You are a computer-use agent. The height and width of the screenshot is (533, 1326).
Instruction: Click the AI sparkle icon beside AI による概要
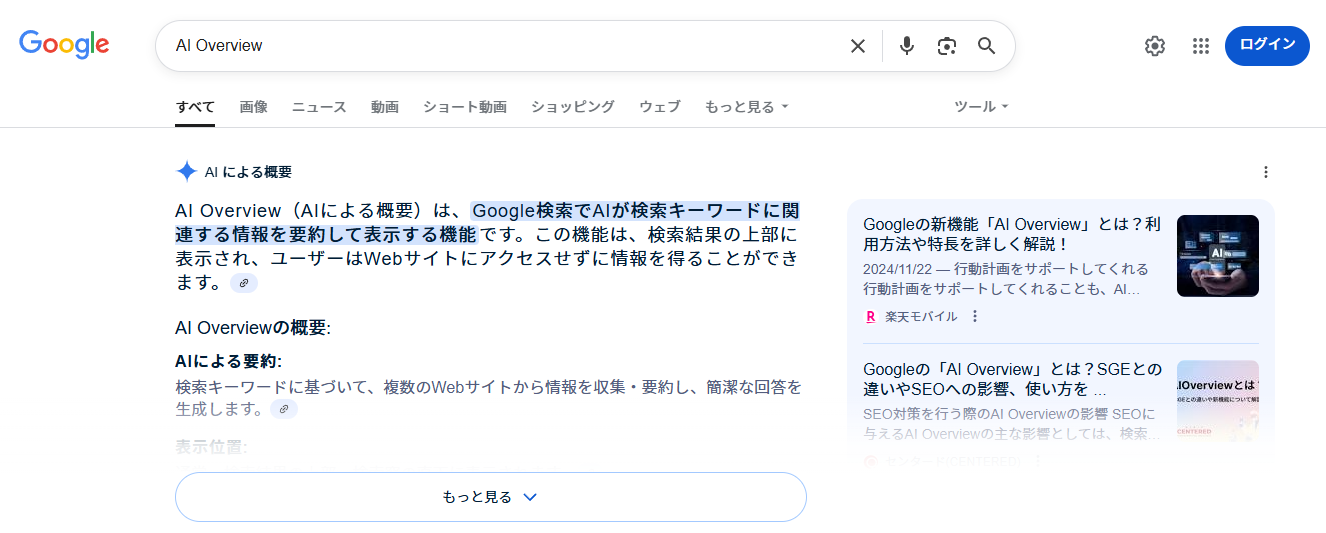(186, 172)
